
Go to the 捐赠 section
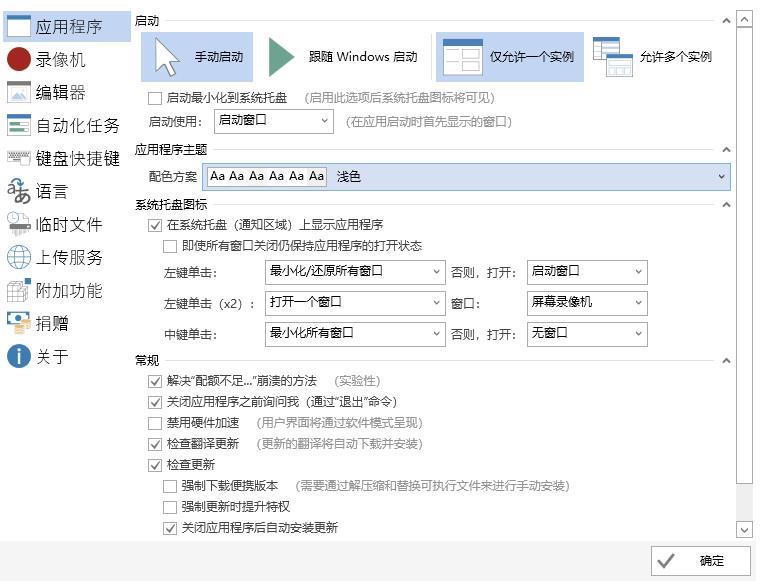point(52,323)
